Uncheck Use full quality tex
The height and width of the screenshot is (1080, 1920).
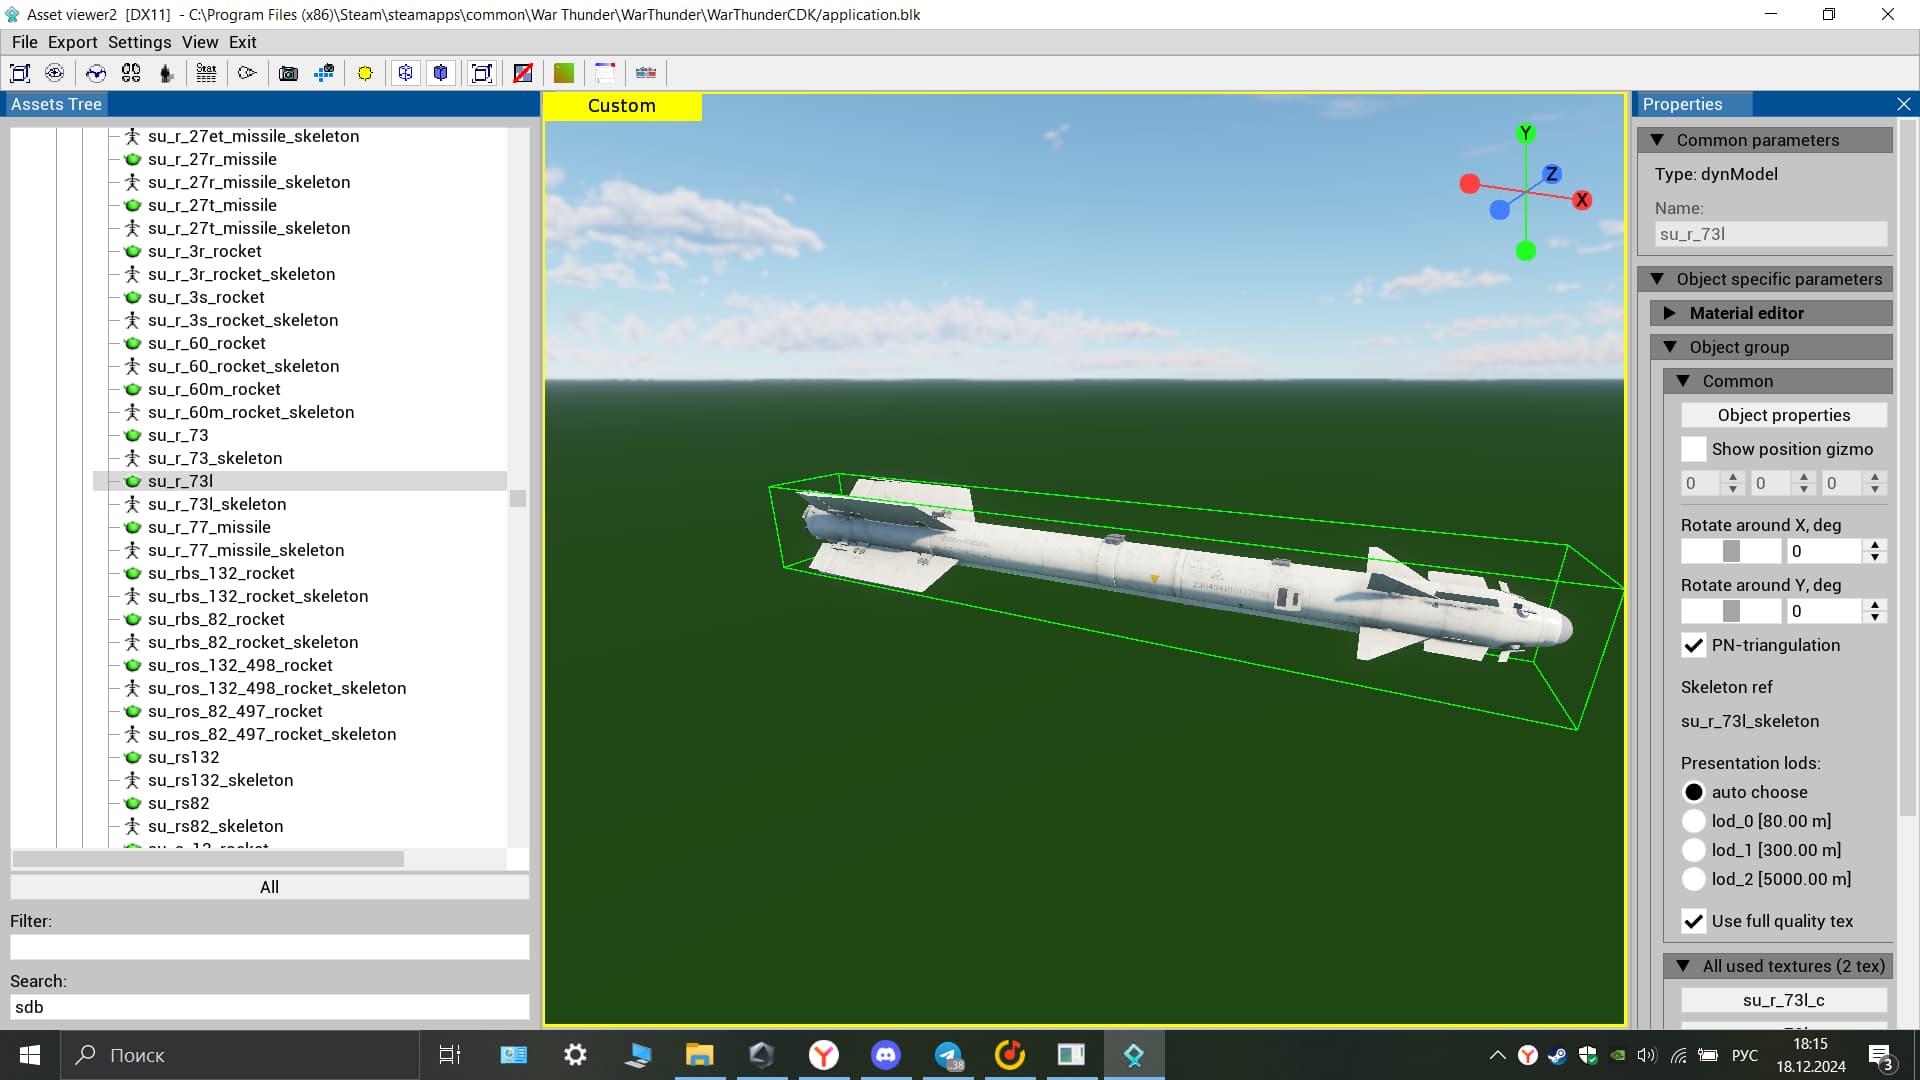(1694, 921)
